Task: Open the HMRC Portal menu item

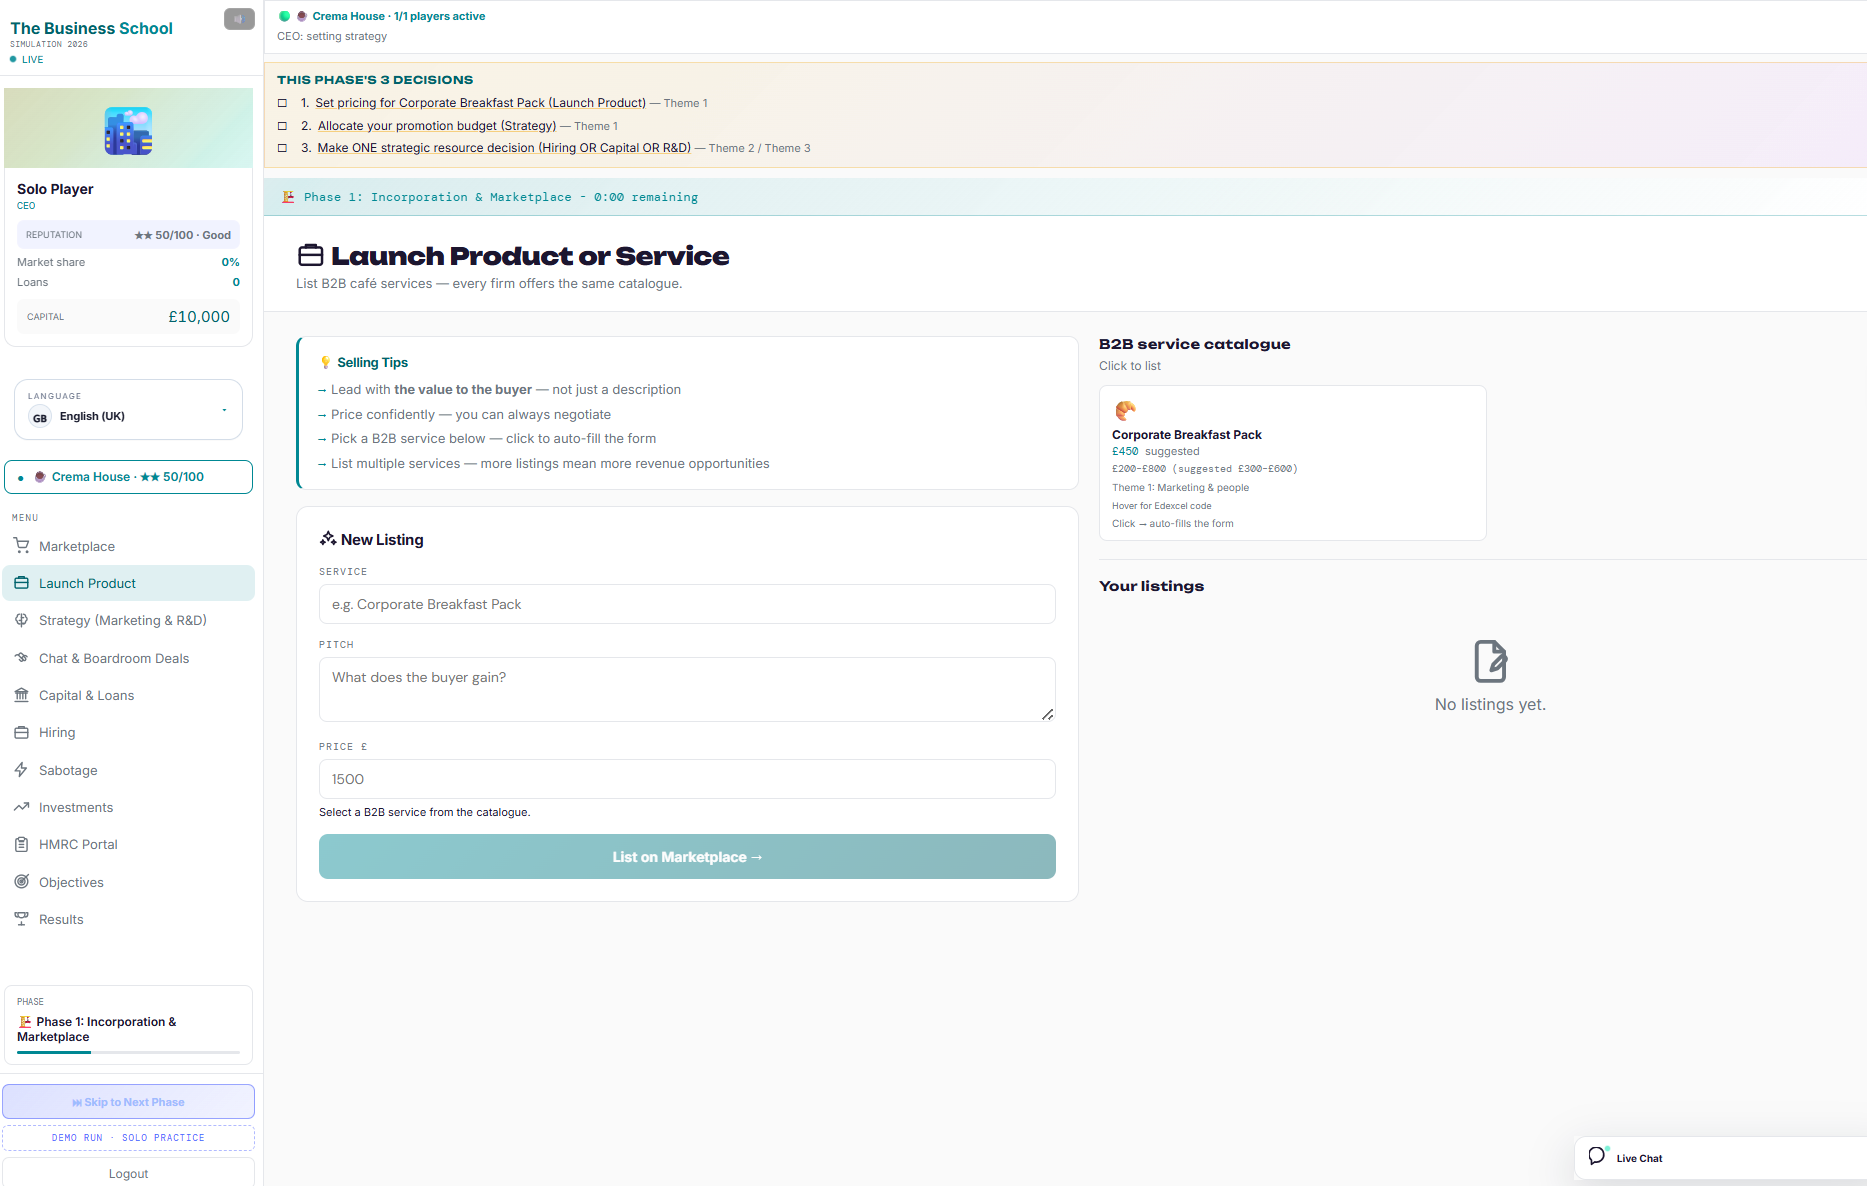Action: (x=128, y=844)
